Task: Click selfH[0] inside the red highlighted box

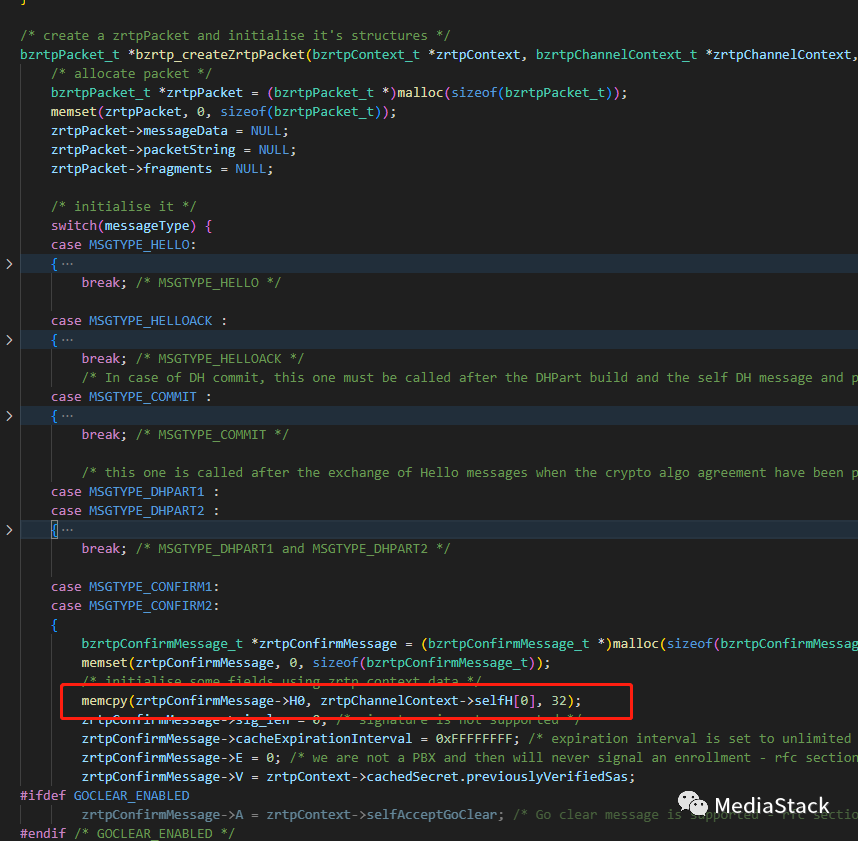Action: point(510,701)
